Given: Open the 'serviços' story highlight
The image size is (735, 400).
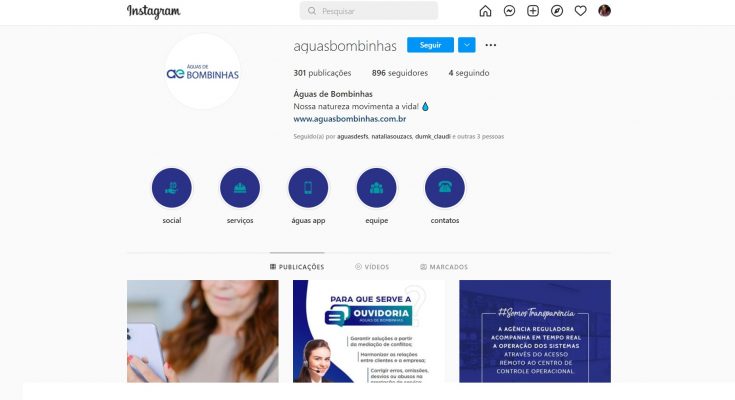Looking at the screenshot, I should [x=240, y=188].
